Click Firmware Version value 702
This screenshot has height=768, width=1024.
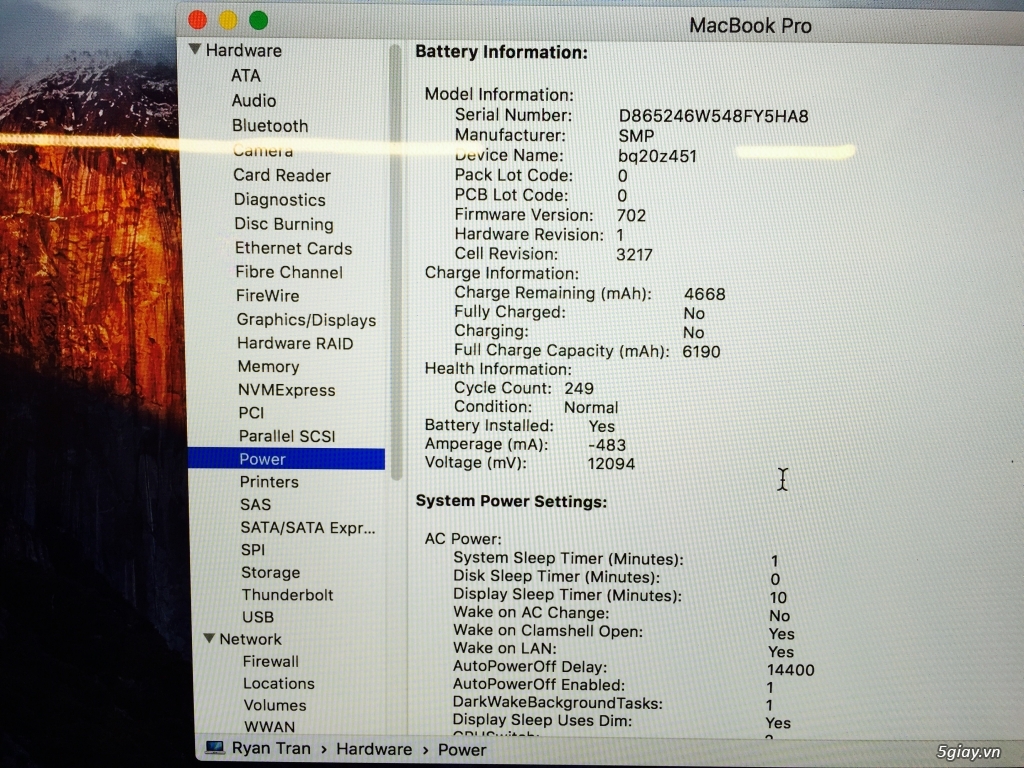point(631,216)
